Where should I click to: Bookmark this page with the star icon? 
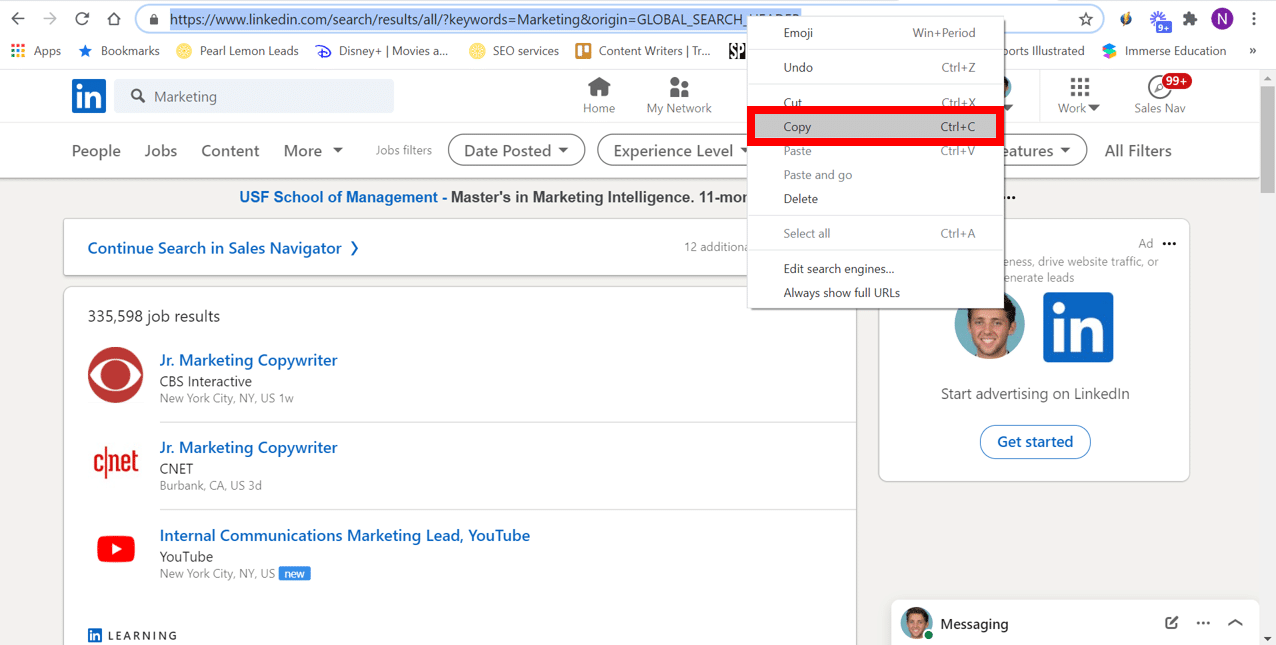(1086, 19)
